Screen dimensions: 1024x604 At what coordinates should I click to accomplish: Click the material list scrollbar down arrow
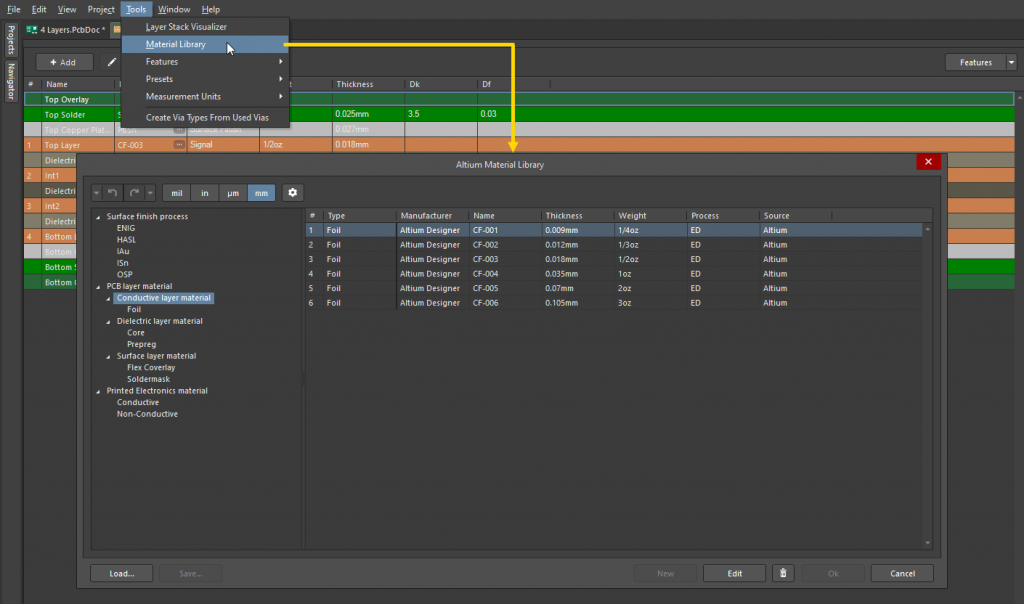(x=927, y=543)
